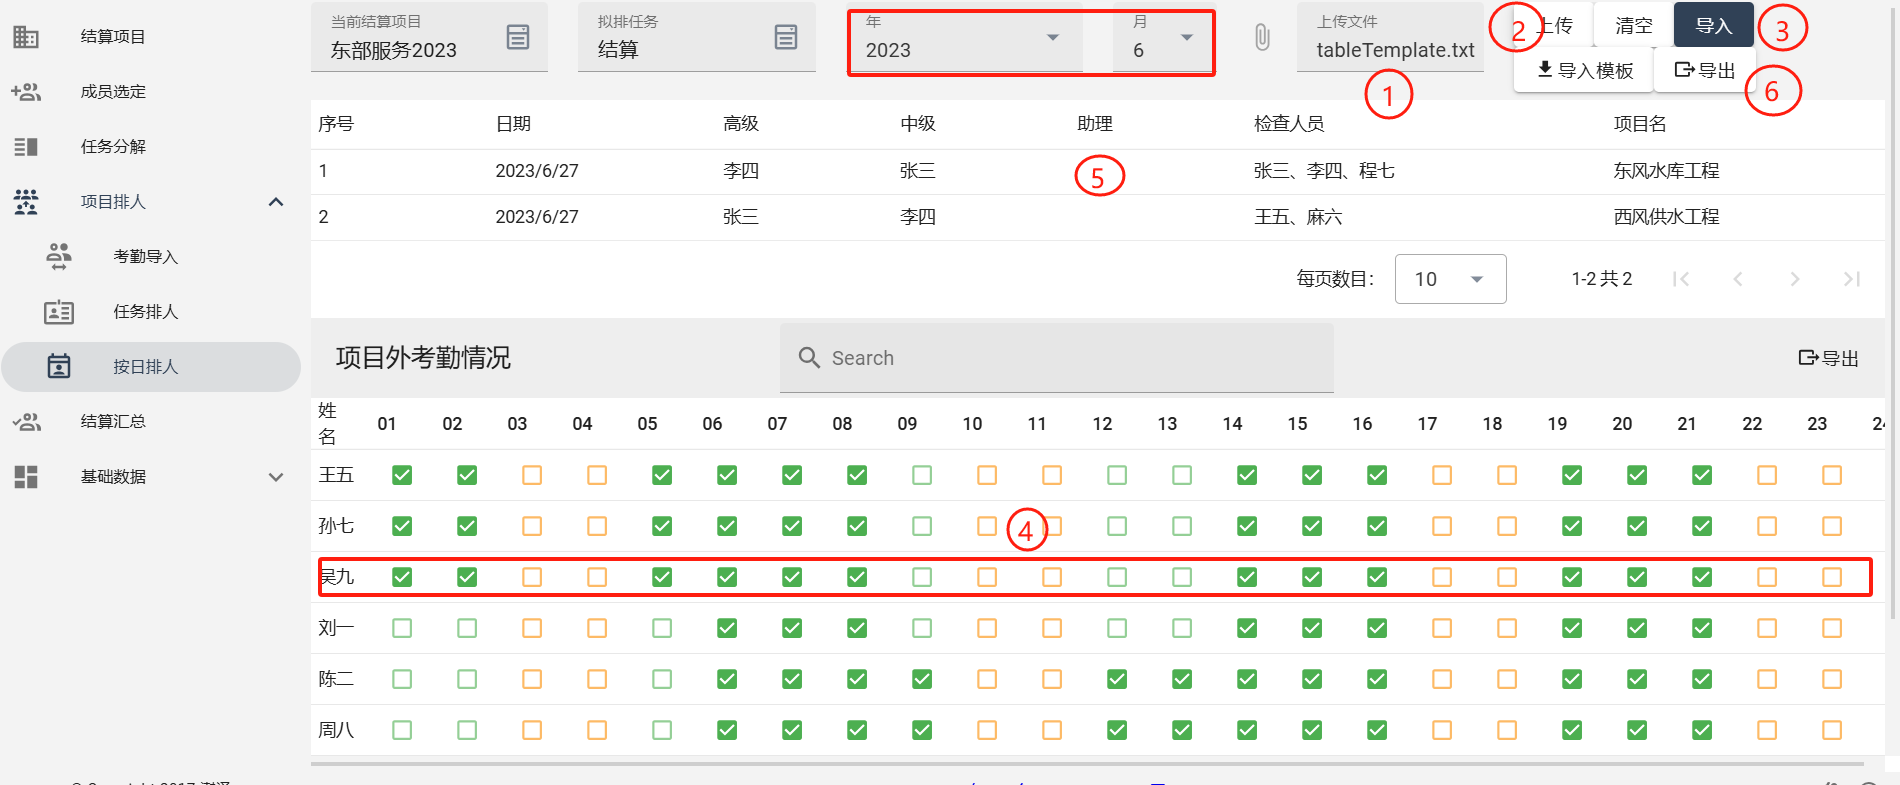
Task: Click the 清空 button
Action: (1633, 26)
